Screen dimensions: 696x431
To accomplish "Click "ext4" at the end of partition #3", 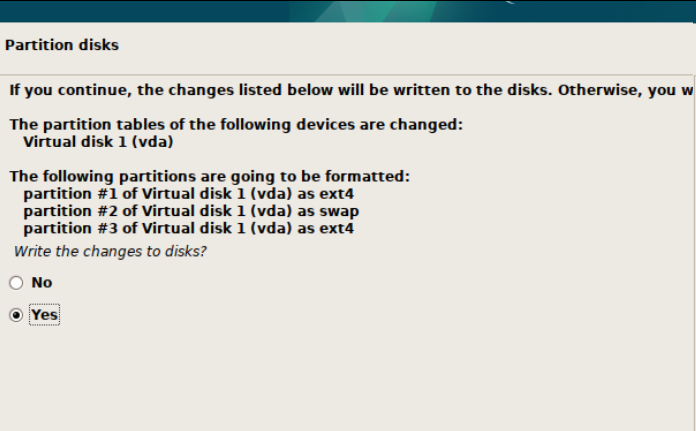I will pos(336,228).
